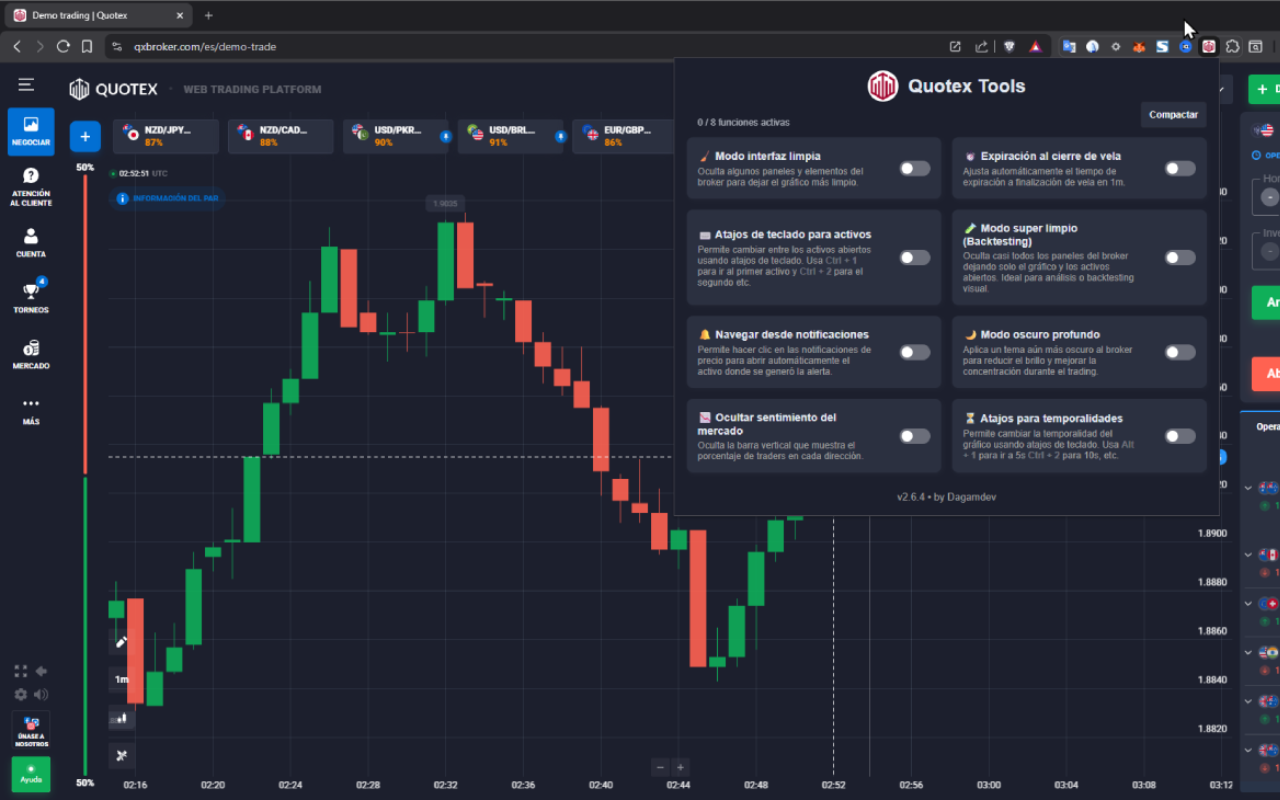Click '0 / 8 funciones activas' text
Screen dimensions: 1280x800
pyautogui.click(x=743, y=122)
